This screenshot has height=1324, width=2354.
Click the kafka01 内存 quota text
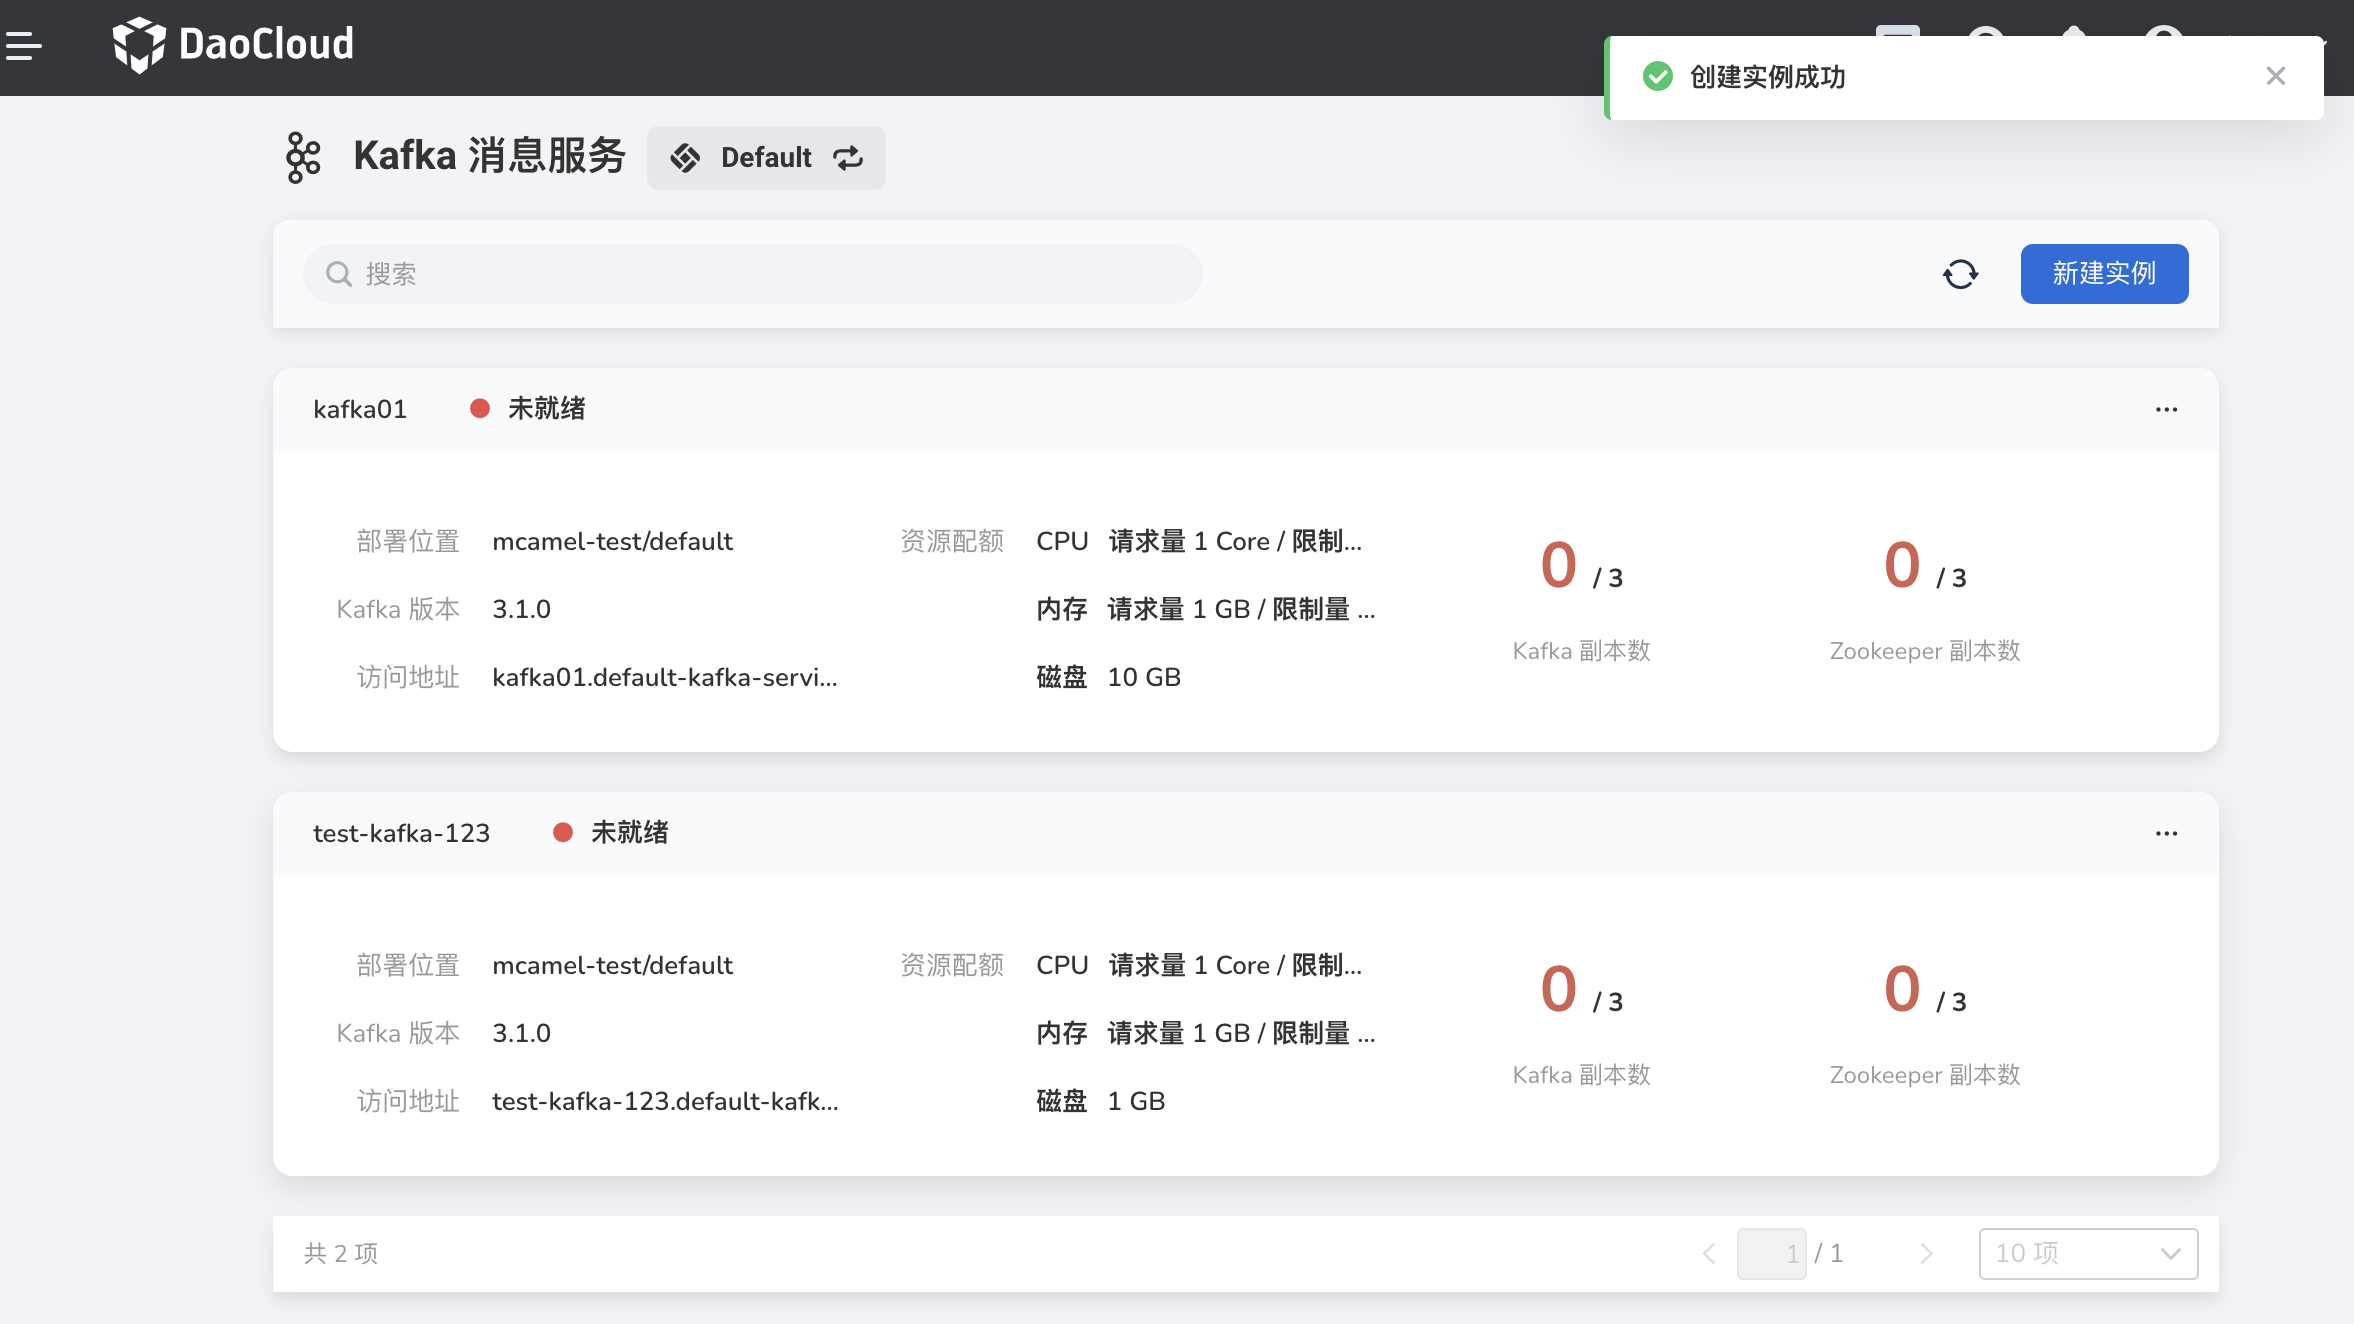pyautogui.click(x=1241, y=609)
